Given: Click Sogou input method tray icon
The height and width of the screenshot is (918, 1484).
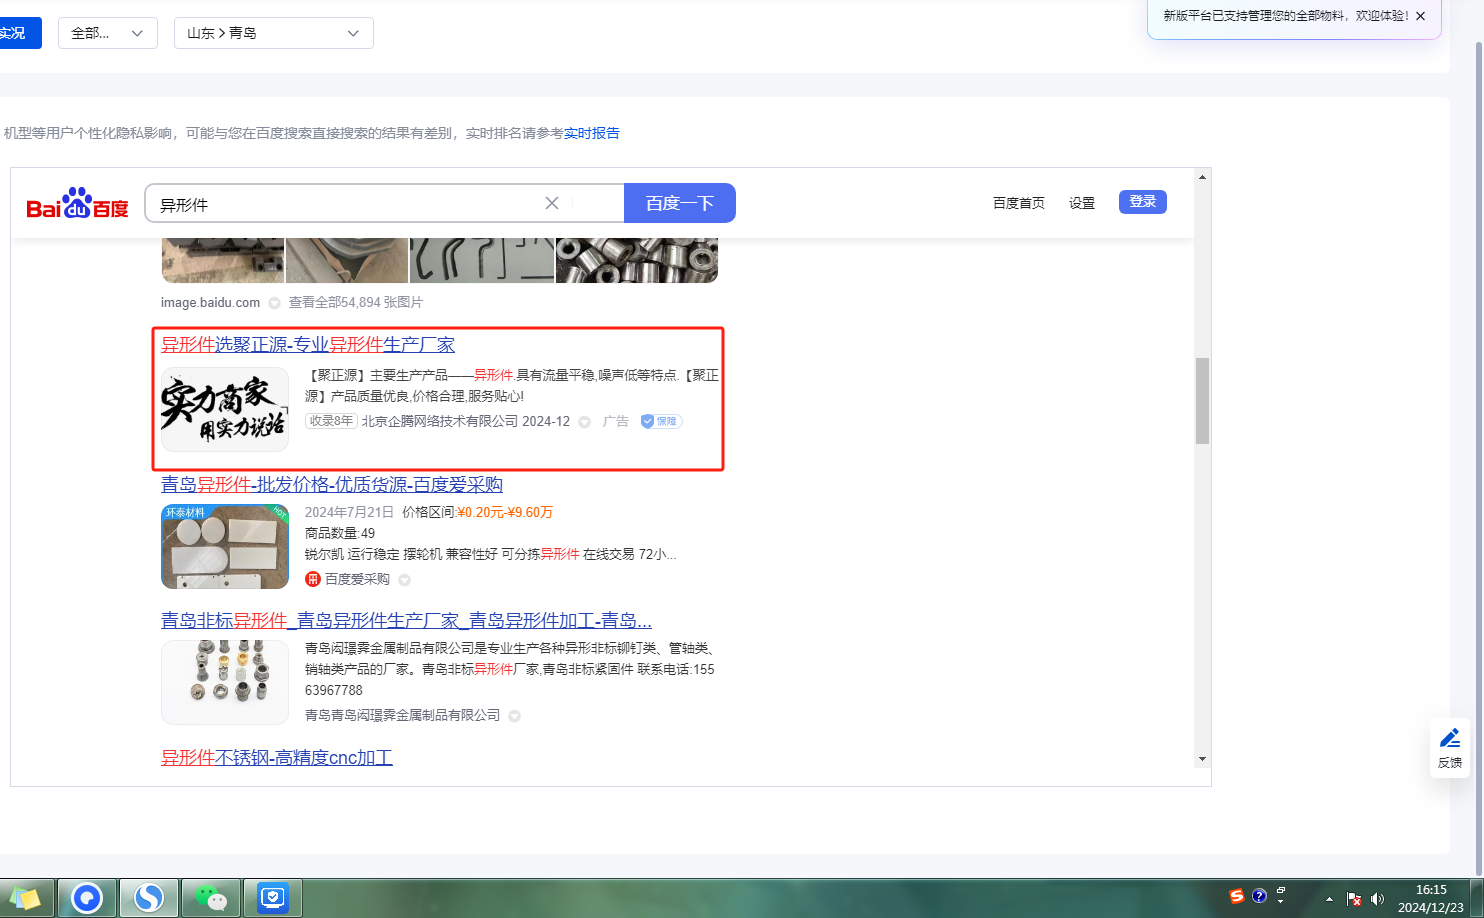Looking at the screenshot, I should click(x=1237, y=896).
